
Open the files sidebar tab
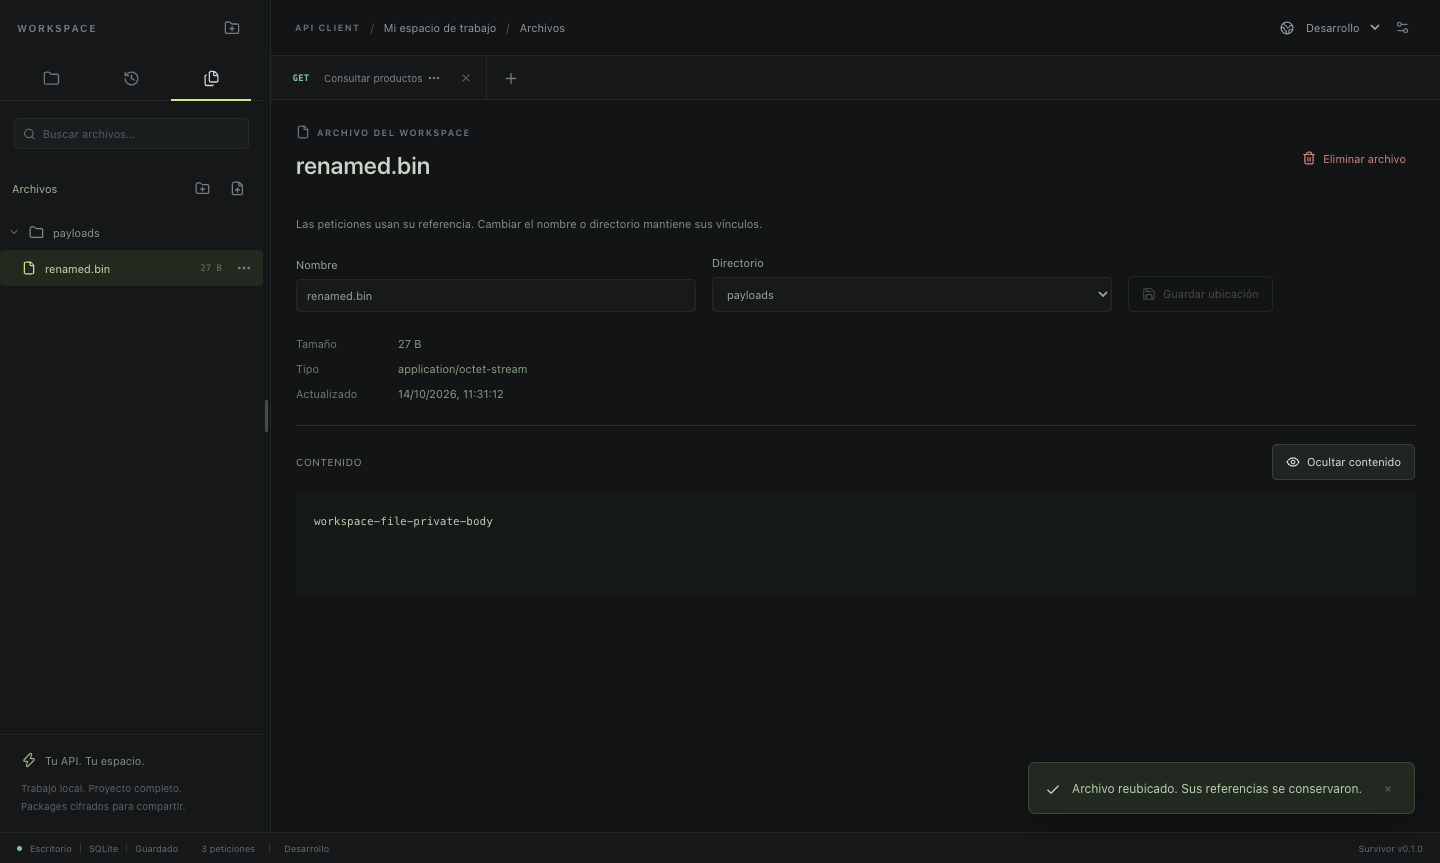coord(211,78)
